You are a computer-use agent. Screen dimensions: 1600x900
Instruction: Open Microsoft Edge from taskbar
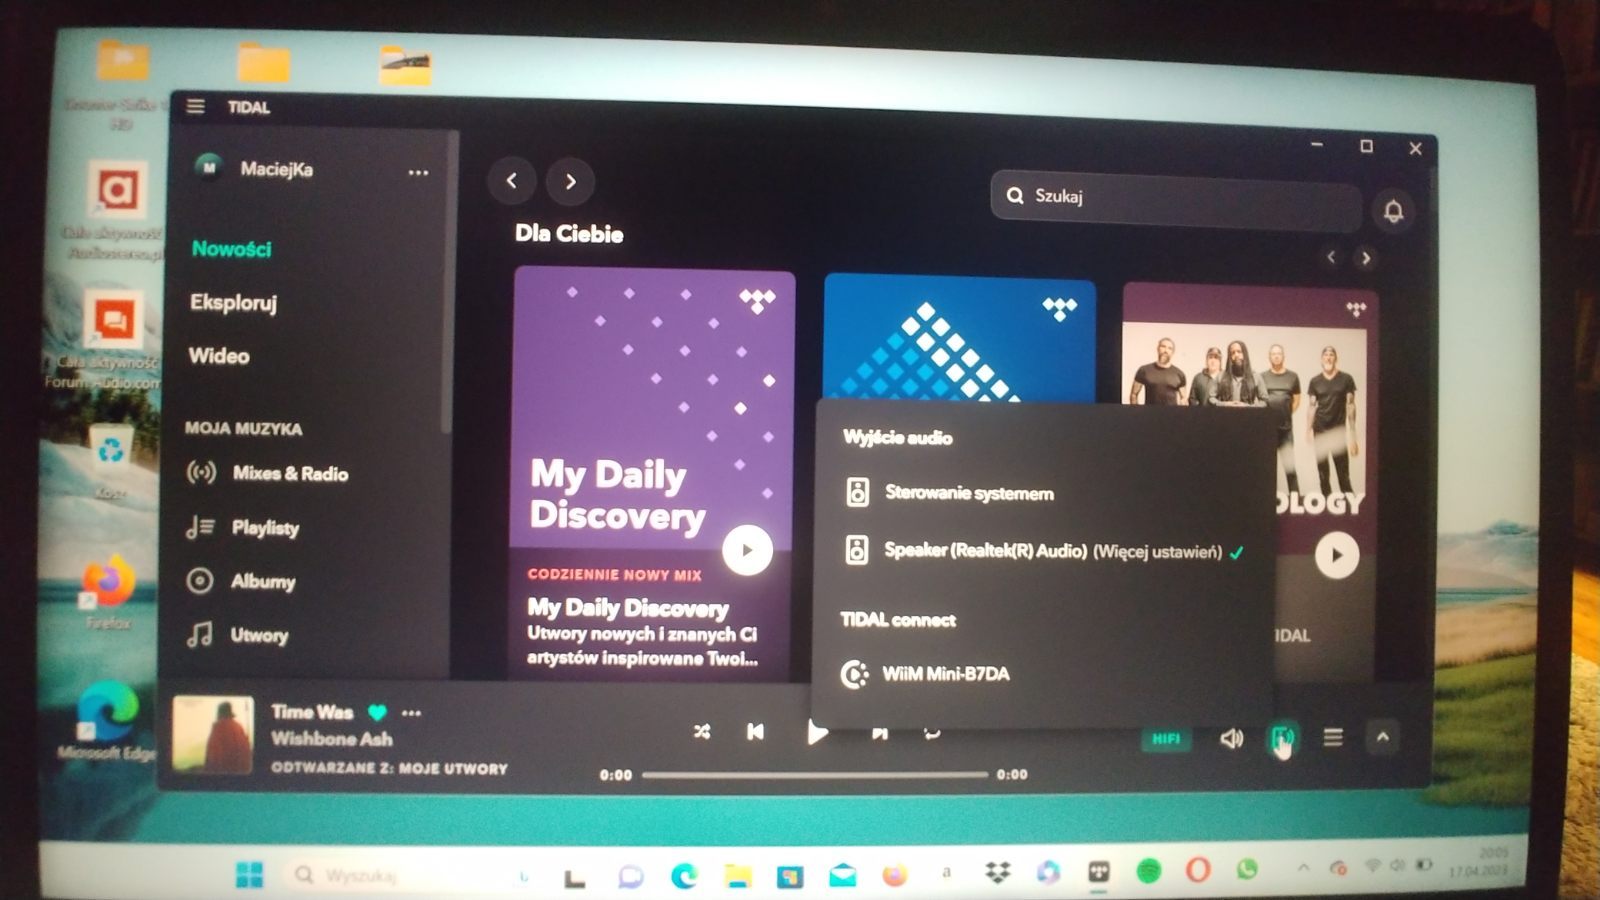pos(684,876)
